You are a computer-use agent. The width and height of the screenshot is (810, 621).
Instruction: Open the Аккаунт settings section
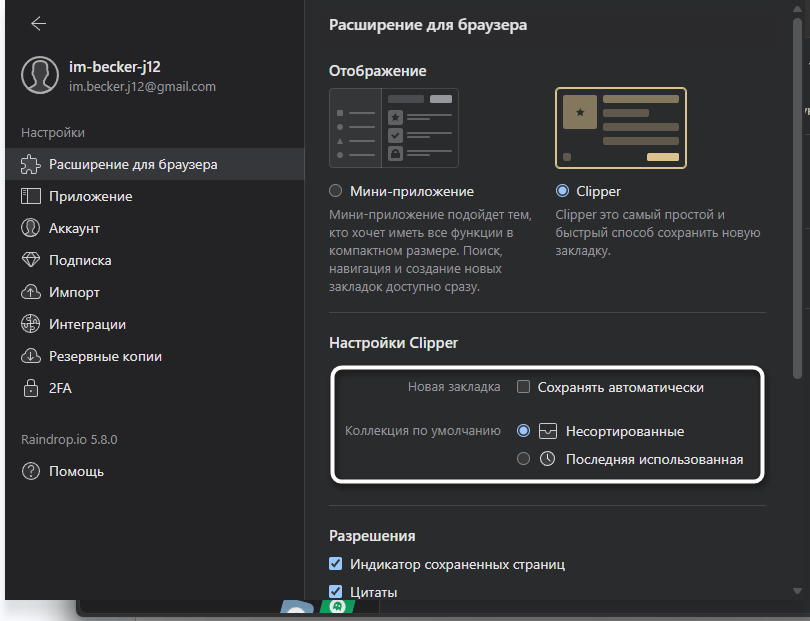(x=155, y=228)
